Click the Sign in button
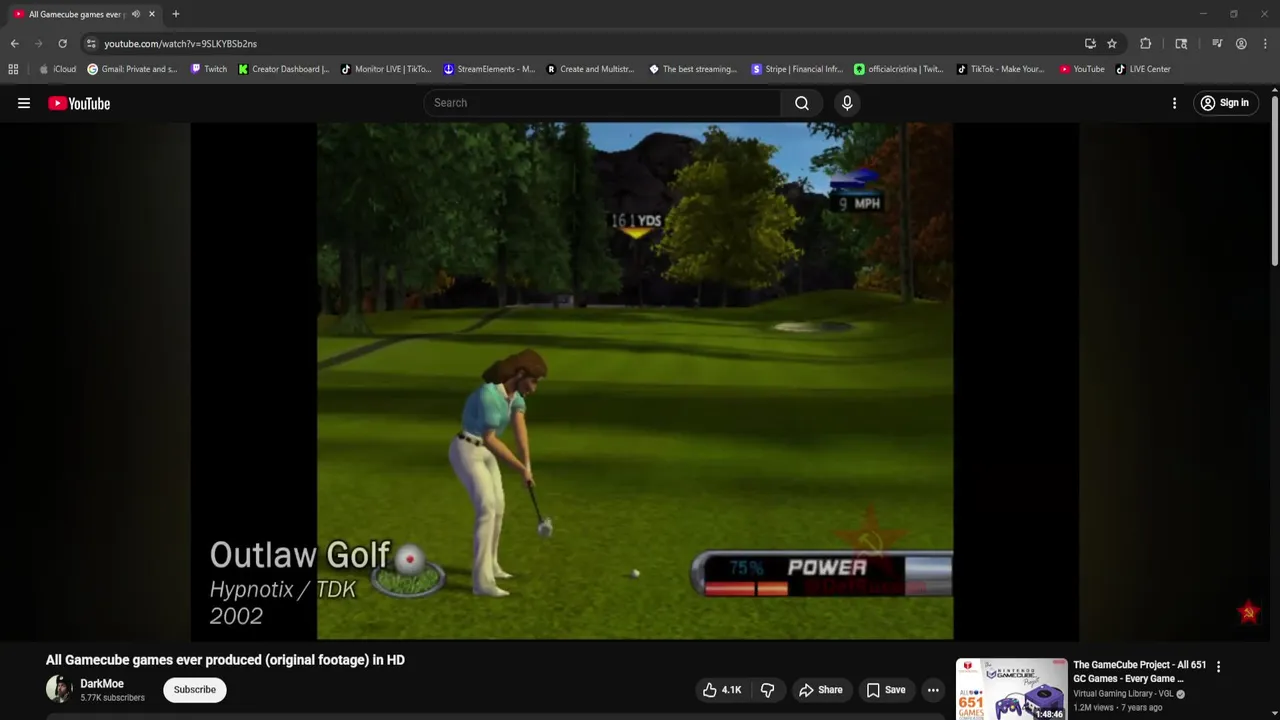Screen dimensions: 1280x720 1224,103
